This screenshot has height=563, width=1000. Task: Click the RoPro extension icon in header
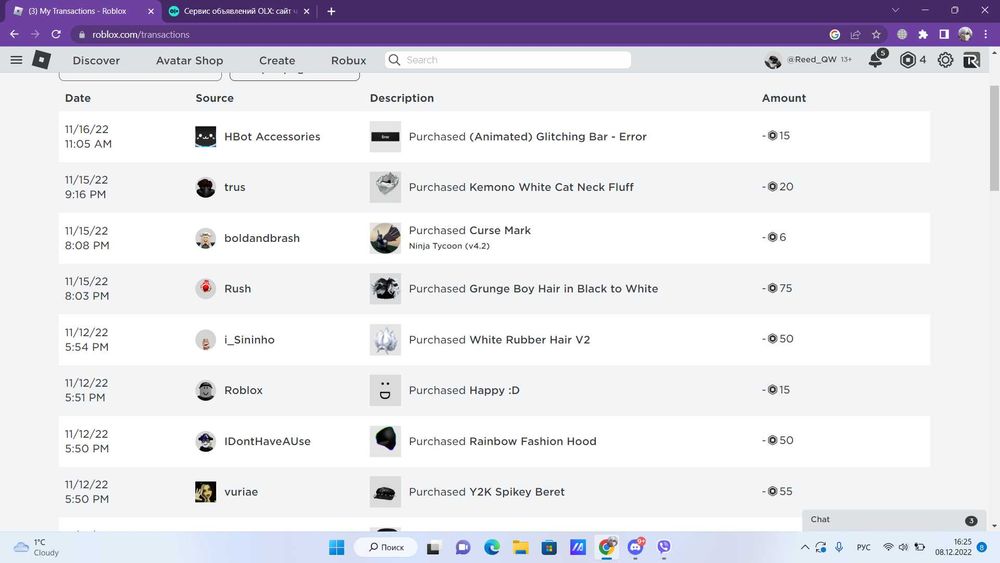click(971, 60)
